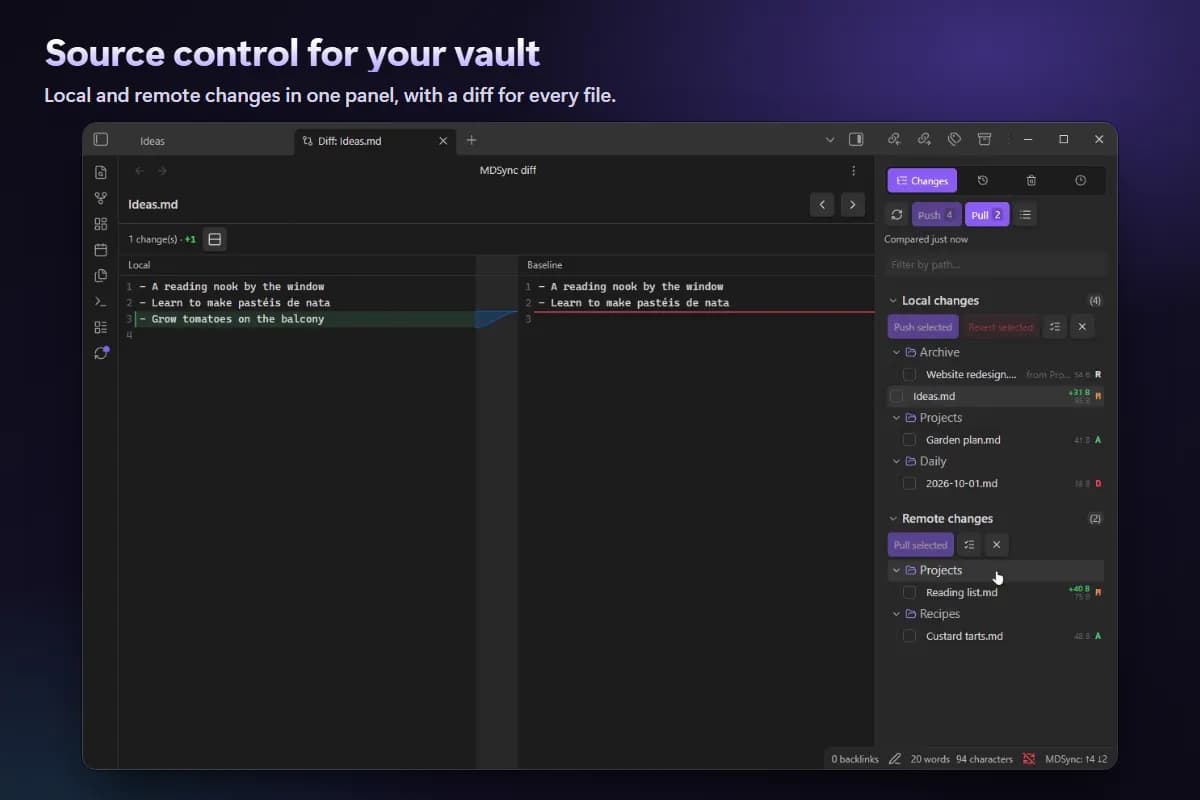This screenshot has height=800, width=1200.
Task: Click the second outgoing link icon in header
Action: pos(924,139)
